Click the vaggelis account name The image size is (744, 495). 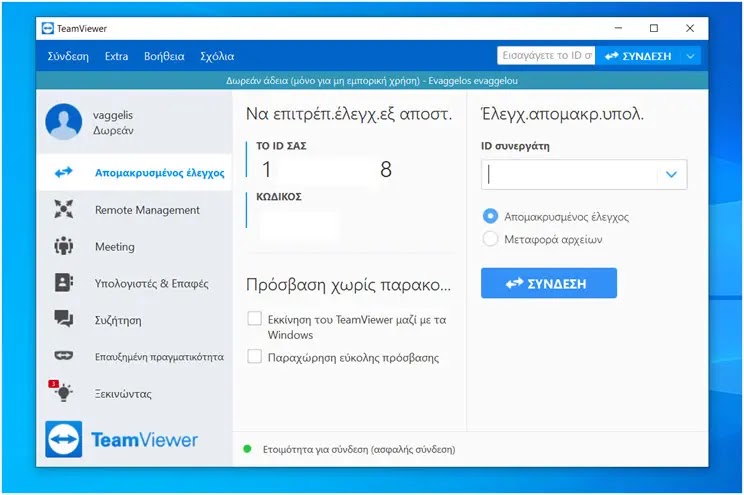113,115
